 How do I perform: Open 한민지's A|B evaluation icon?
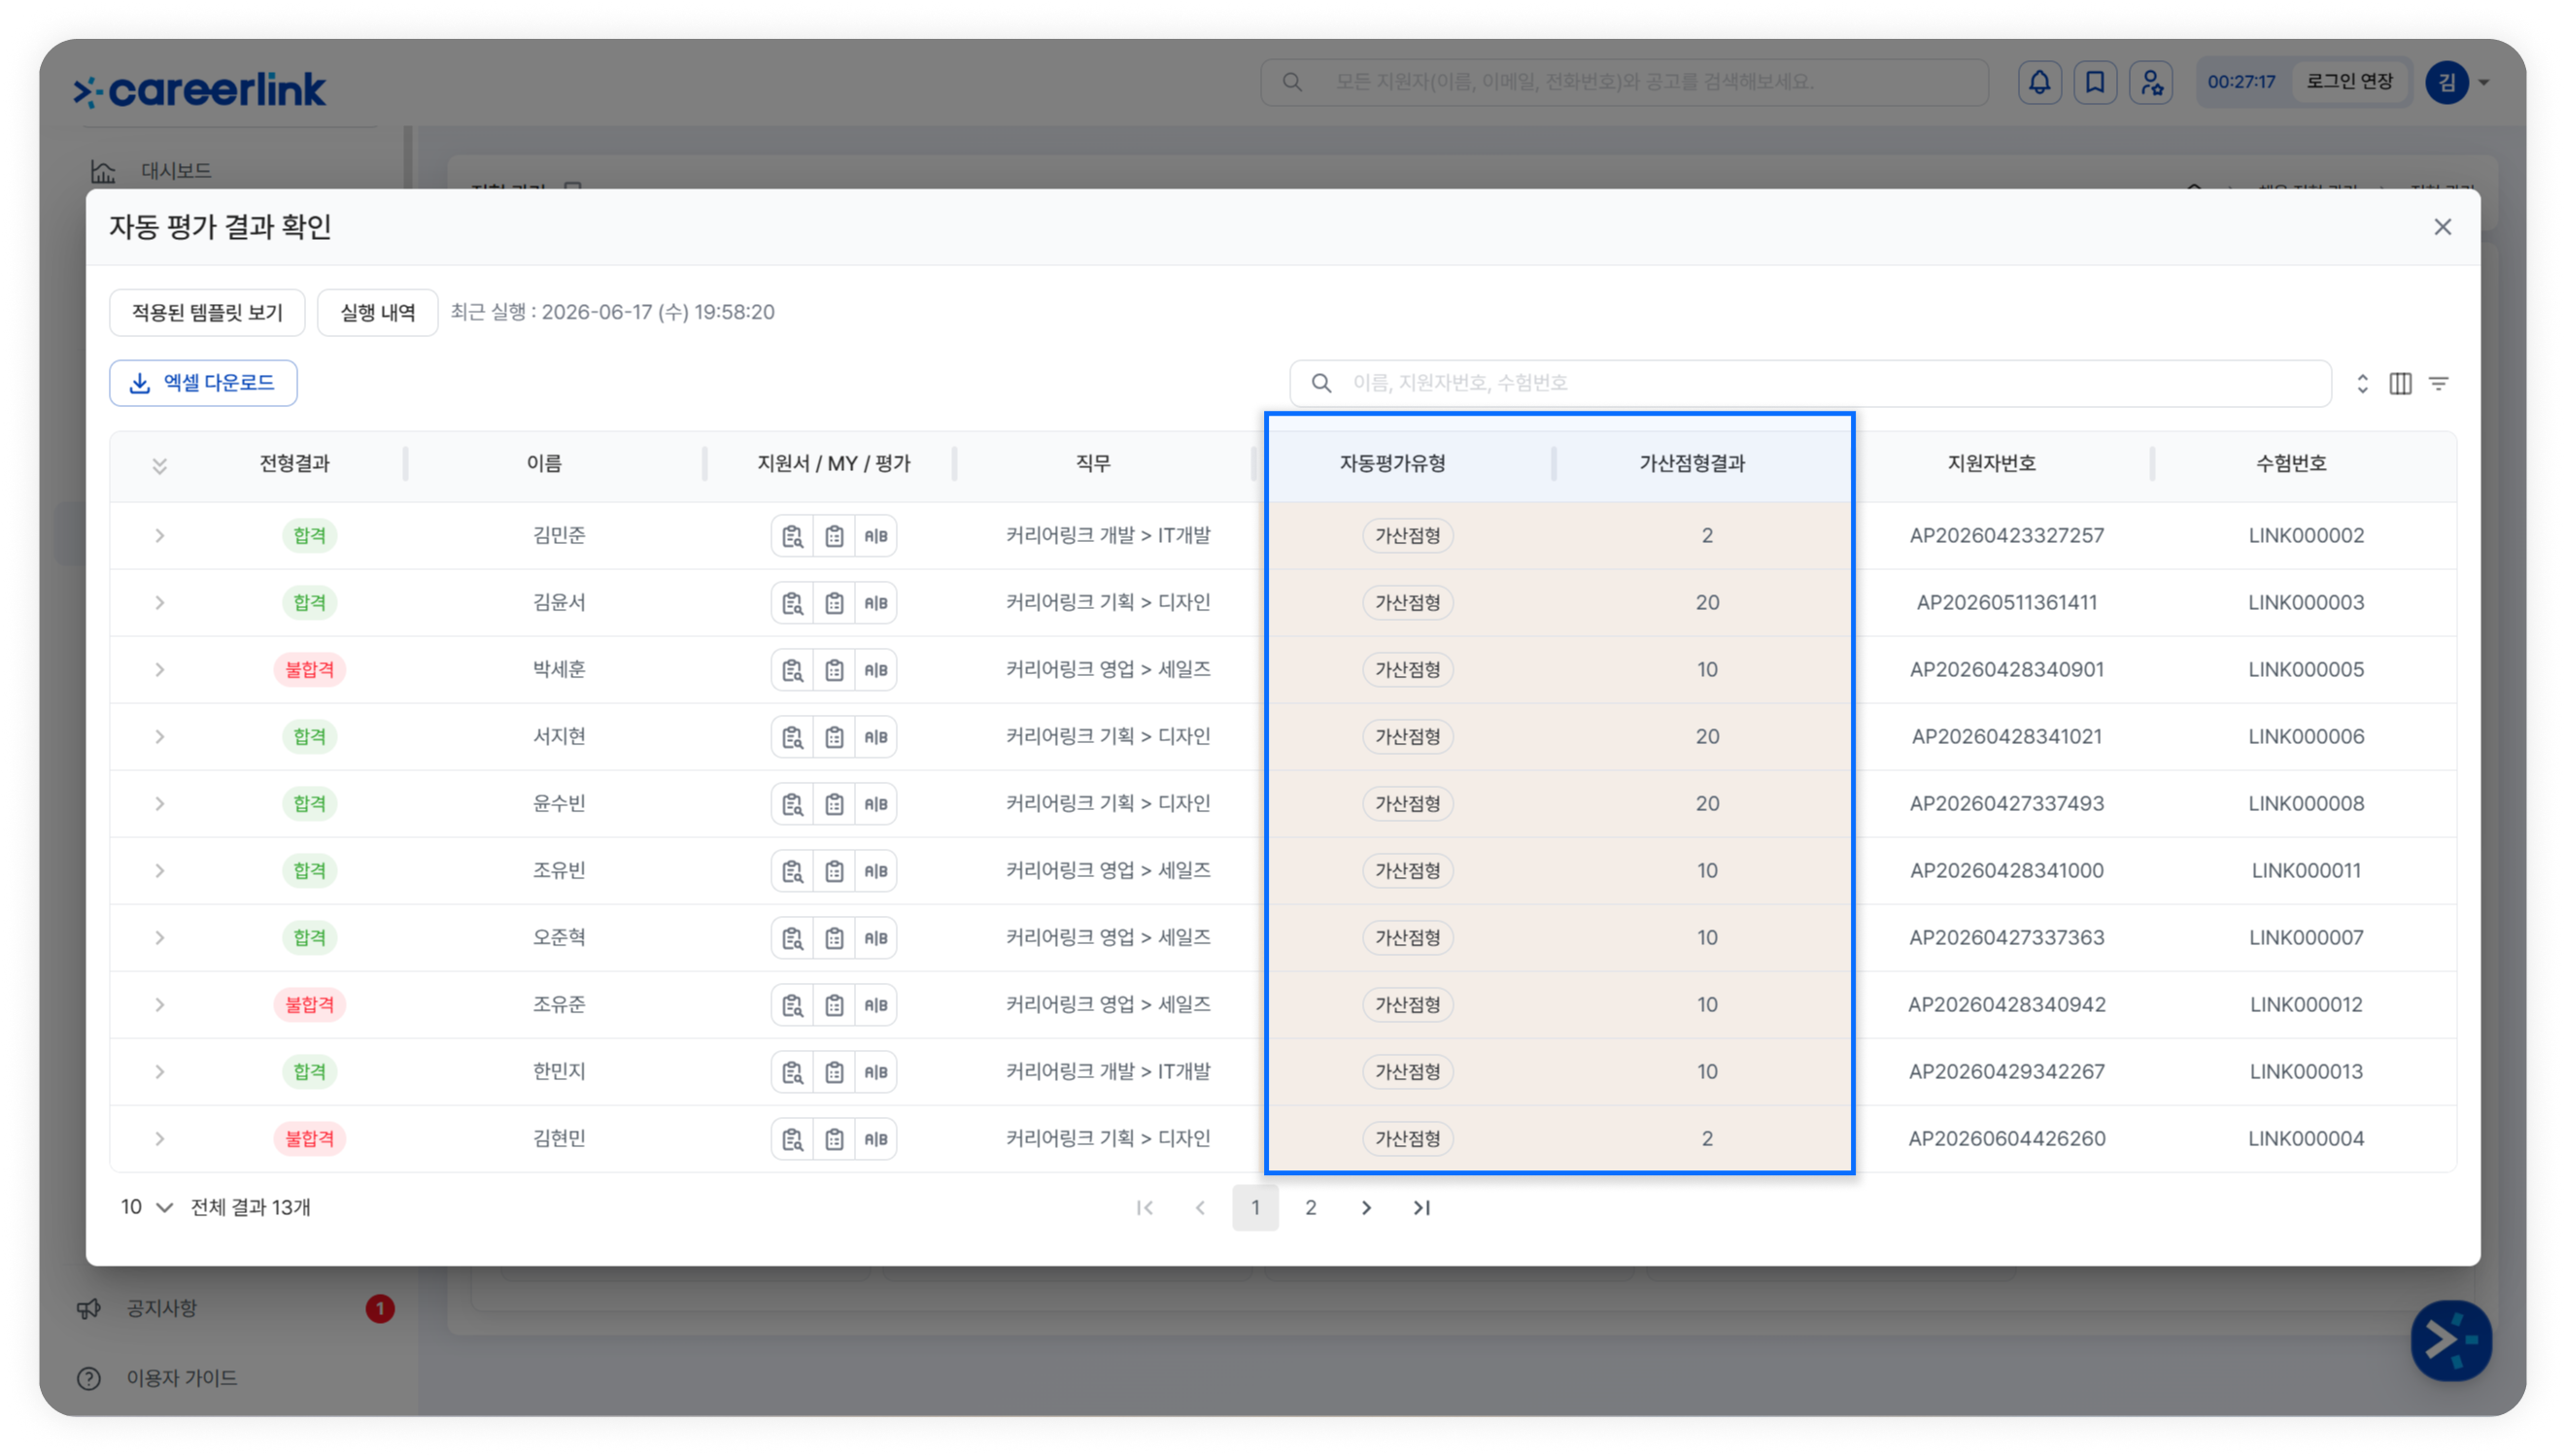pyautogui.click(x=876, y=1072)
